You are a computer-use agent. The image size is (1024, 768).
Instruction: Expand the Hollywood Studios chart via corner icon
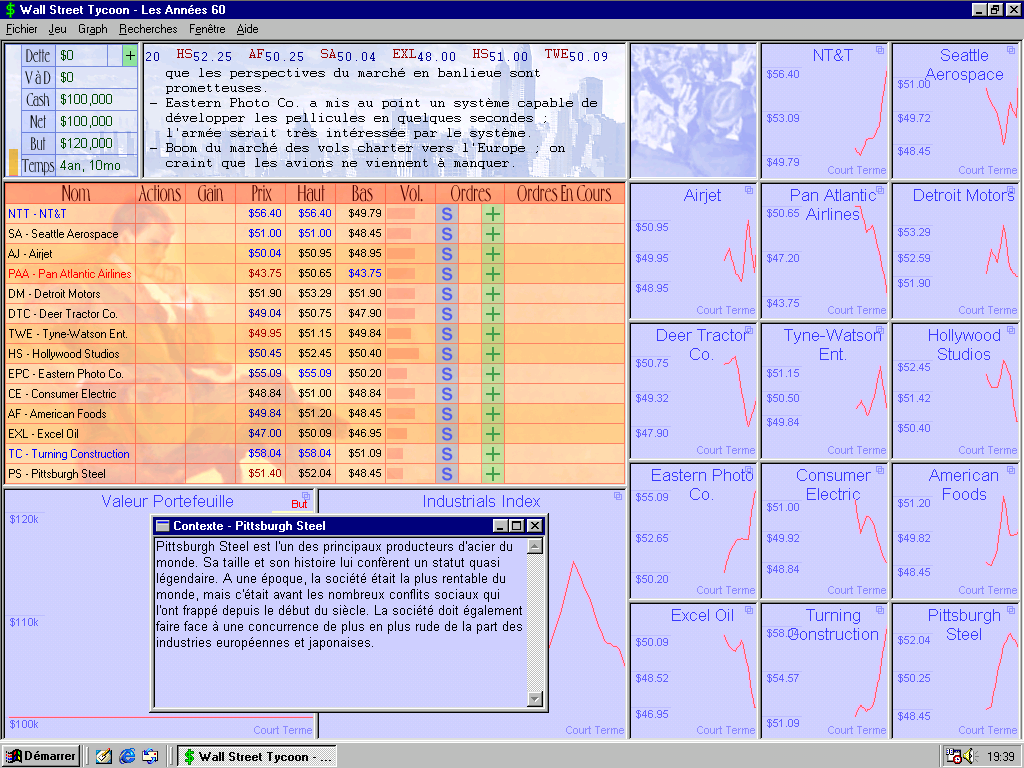point(1011,330)
